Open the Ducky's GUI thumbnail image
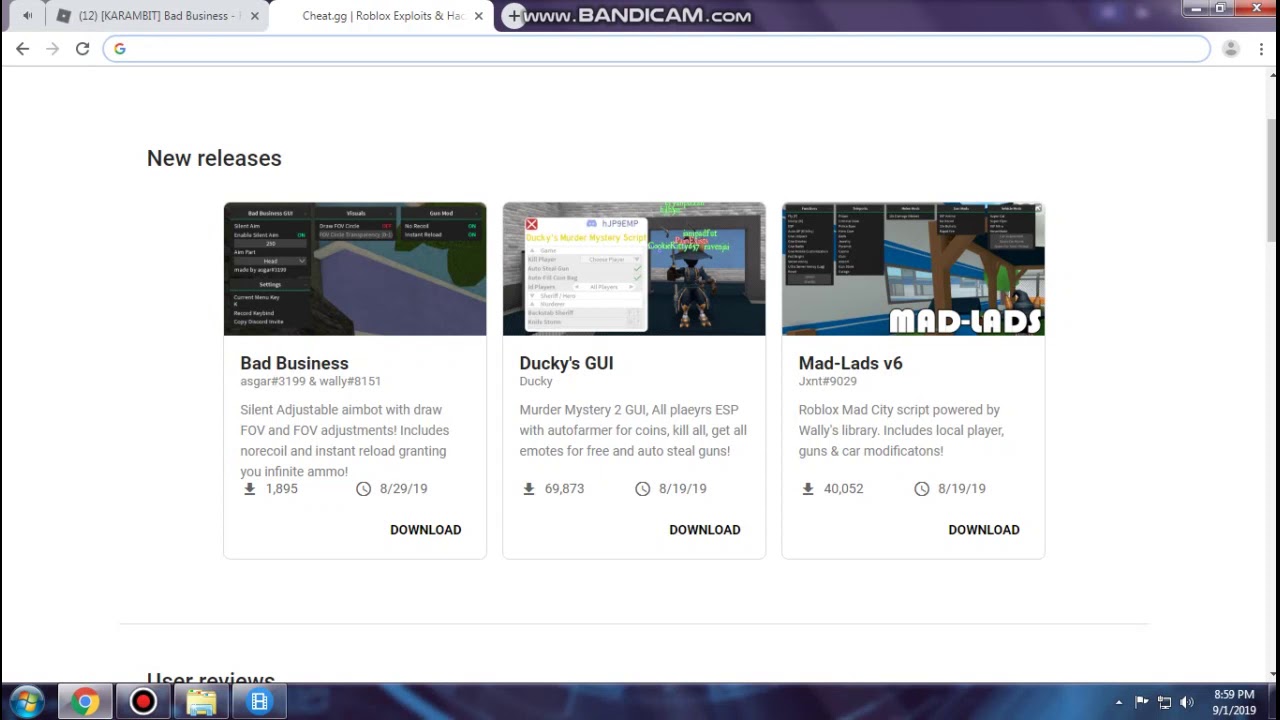This screenshot has width=1280, height=720. [634, 269]
